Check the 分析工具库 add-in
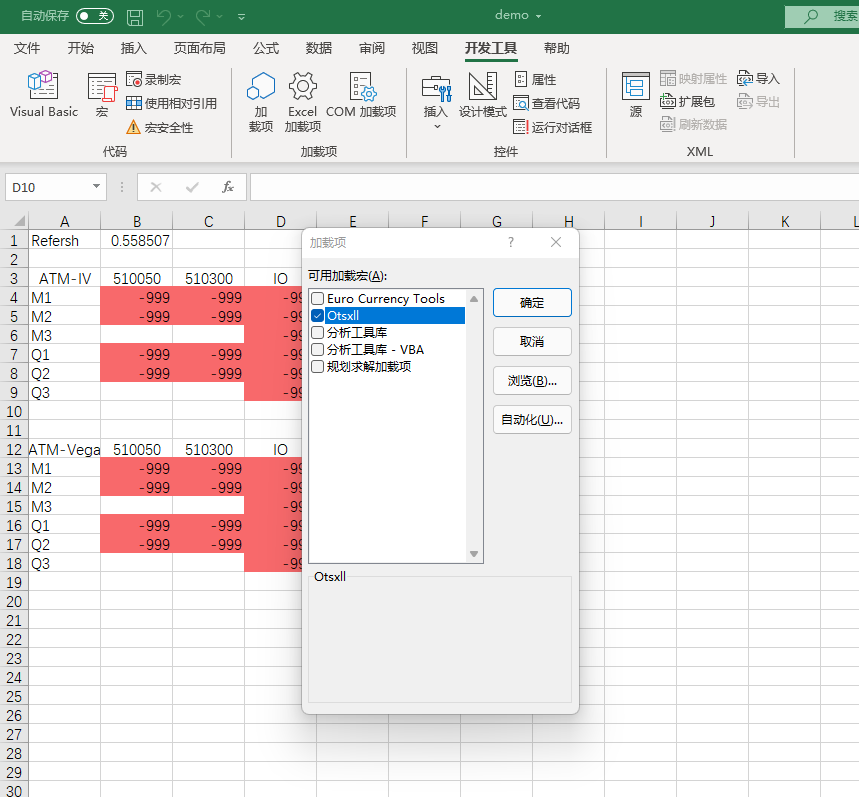The image size is (859, 797). [x=317, y=331]
